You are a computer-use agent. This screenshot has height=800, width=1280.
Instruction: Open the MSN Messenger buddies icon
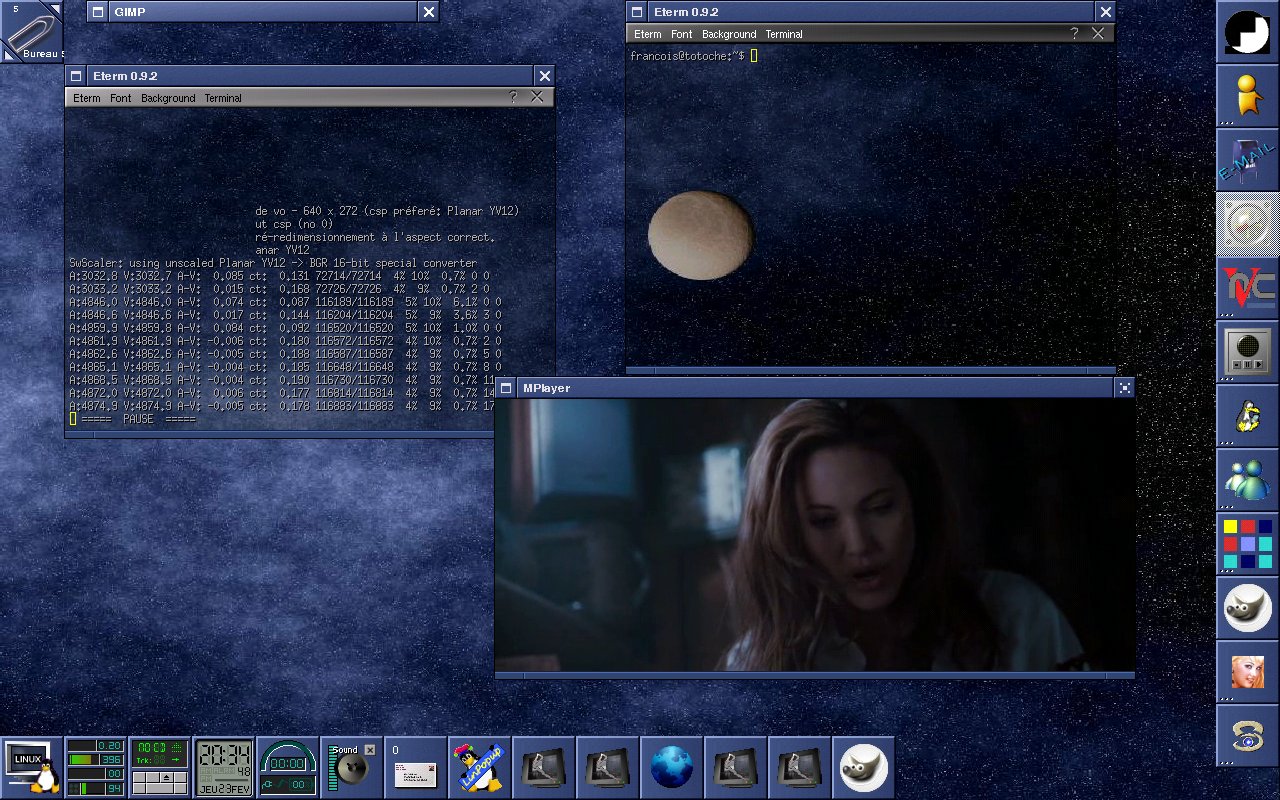[1247, 480]
